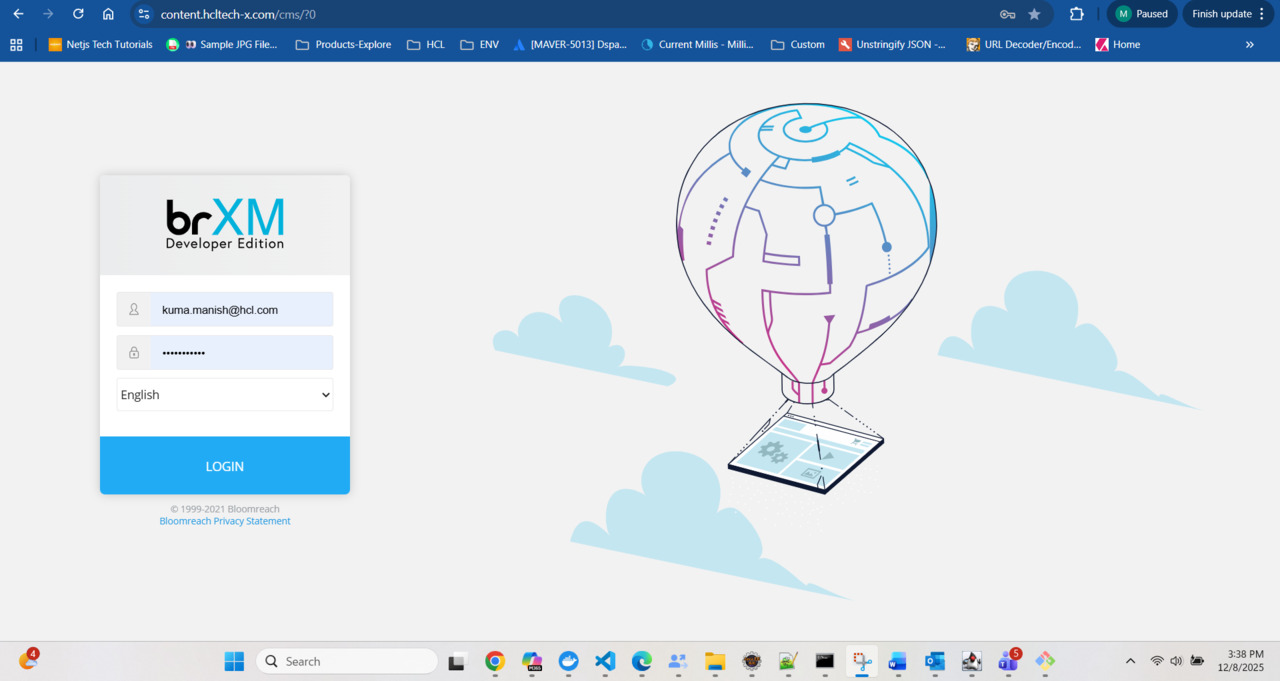Click the username field with kuma.manish@hcl.com
This screenshot has height=681, width=1280.
[x=241, y=310]
